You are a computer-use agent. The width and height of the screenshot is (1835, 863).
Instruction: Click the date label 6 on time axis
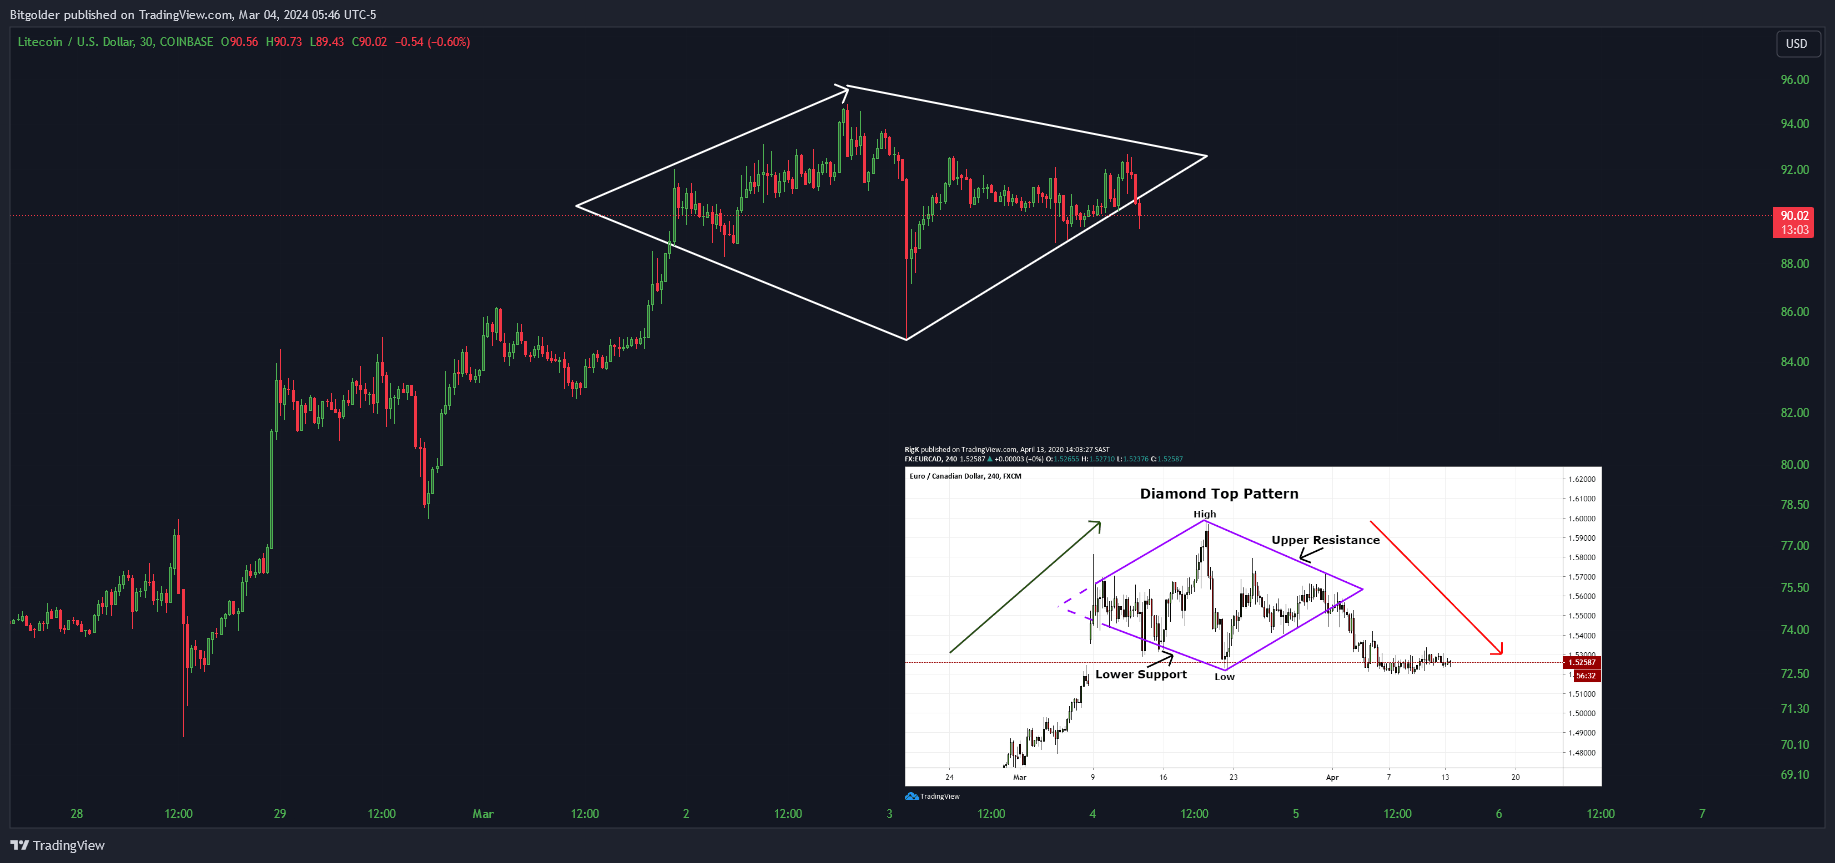click(x=1499, y=814)
